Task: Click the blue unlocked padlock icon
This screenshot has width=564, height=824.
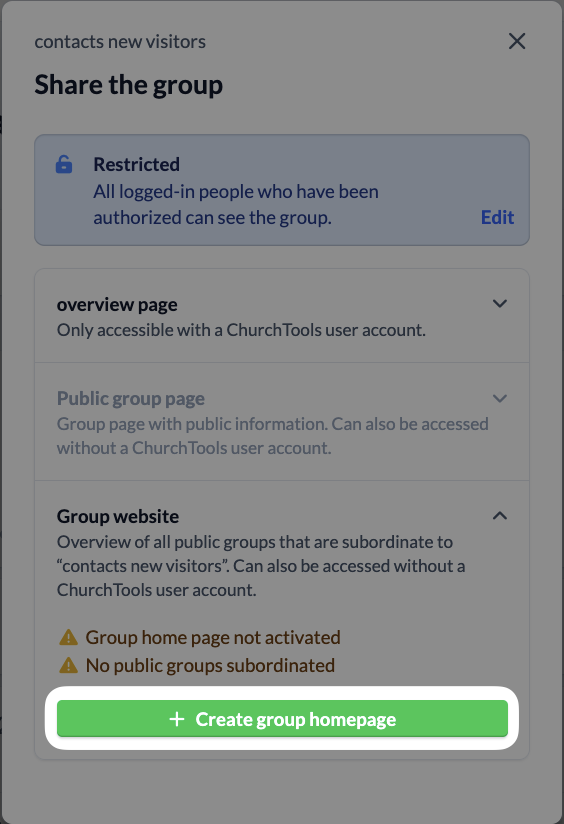Action: [x=64, y=164]
